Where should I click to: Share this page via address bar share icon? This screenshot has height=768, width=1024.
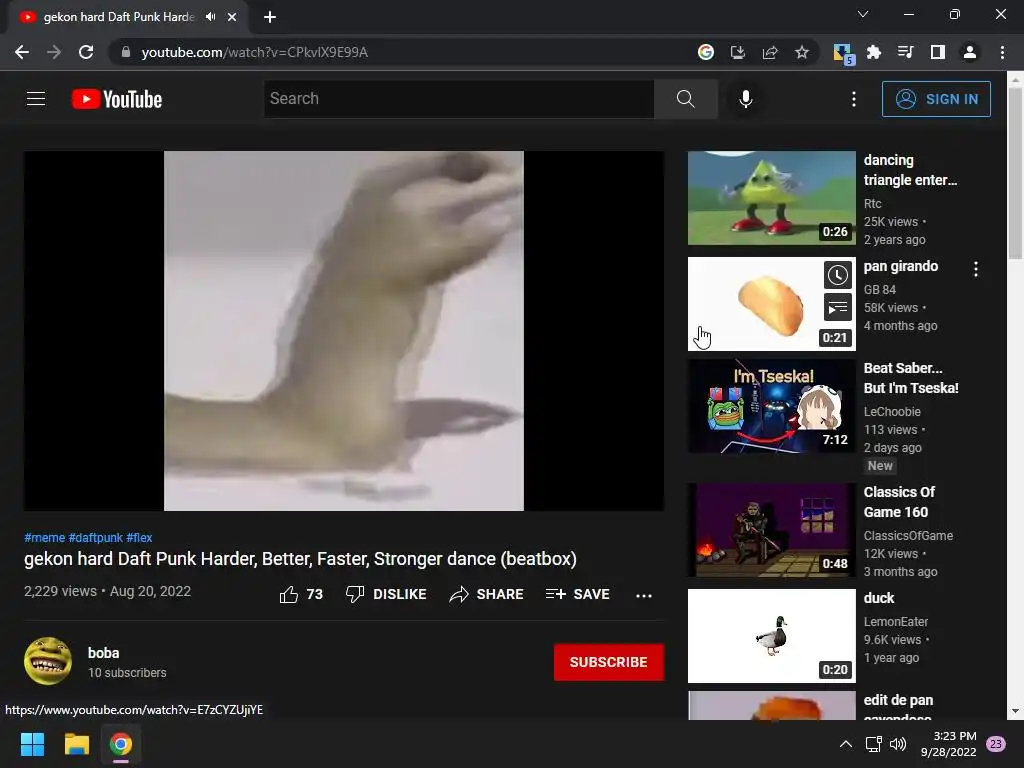pyautogui.click(x=770, y=52)
